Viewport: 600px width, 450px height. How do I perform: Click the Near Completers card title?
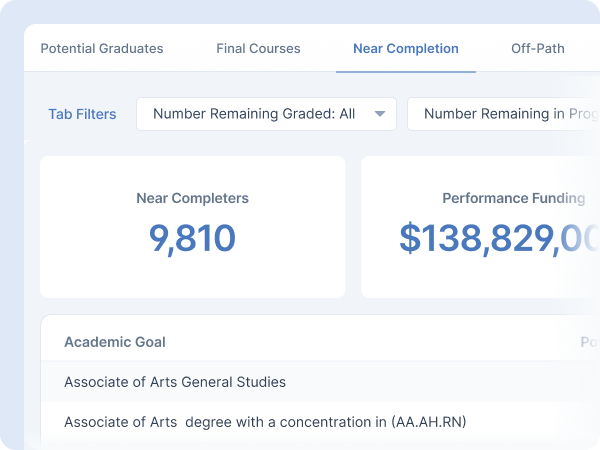(x=192, y=198)
